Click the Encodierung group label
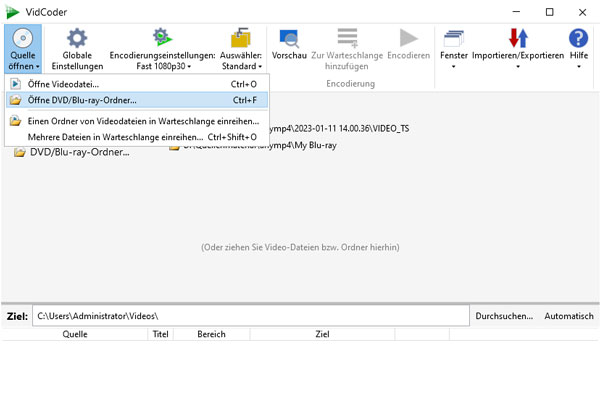Viewport: 600px width, 410px height. point(351,83)
